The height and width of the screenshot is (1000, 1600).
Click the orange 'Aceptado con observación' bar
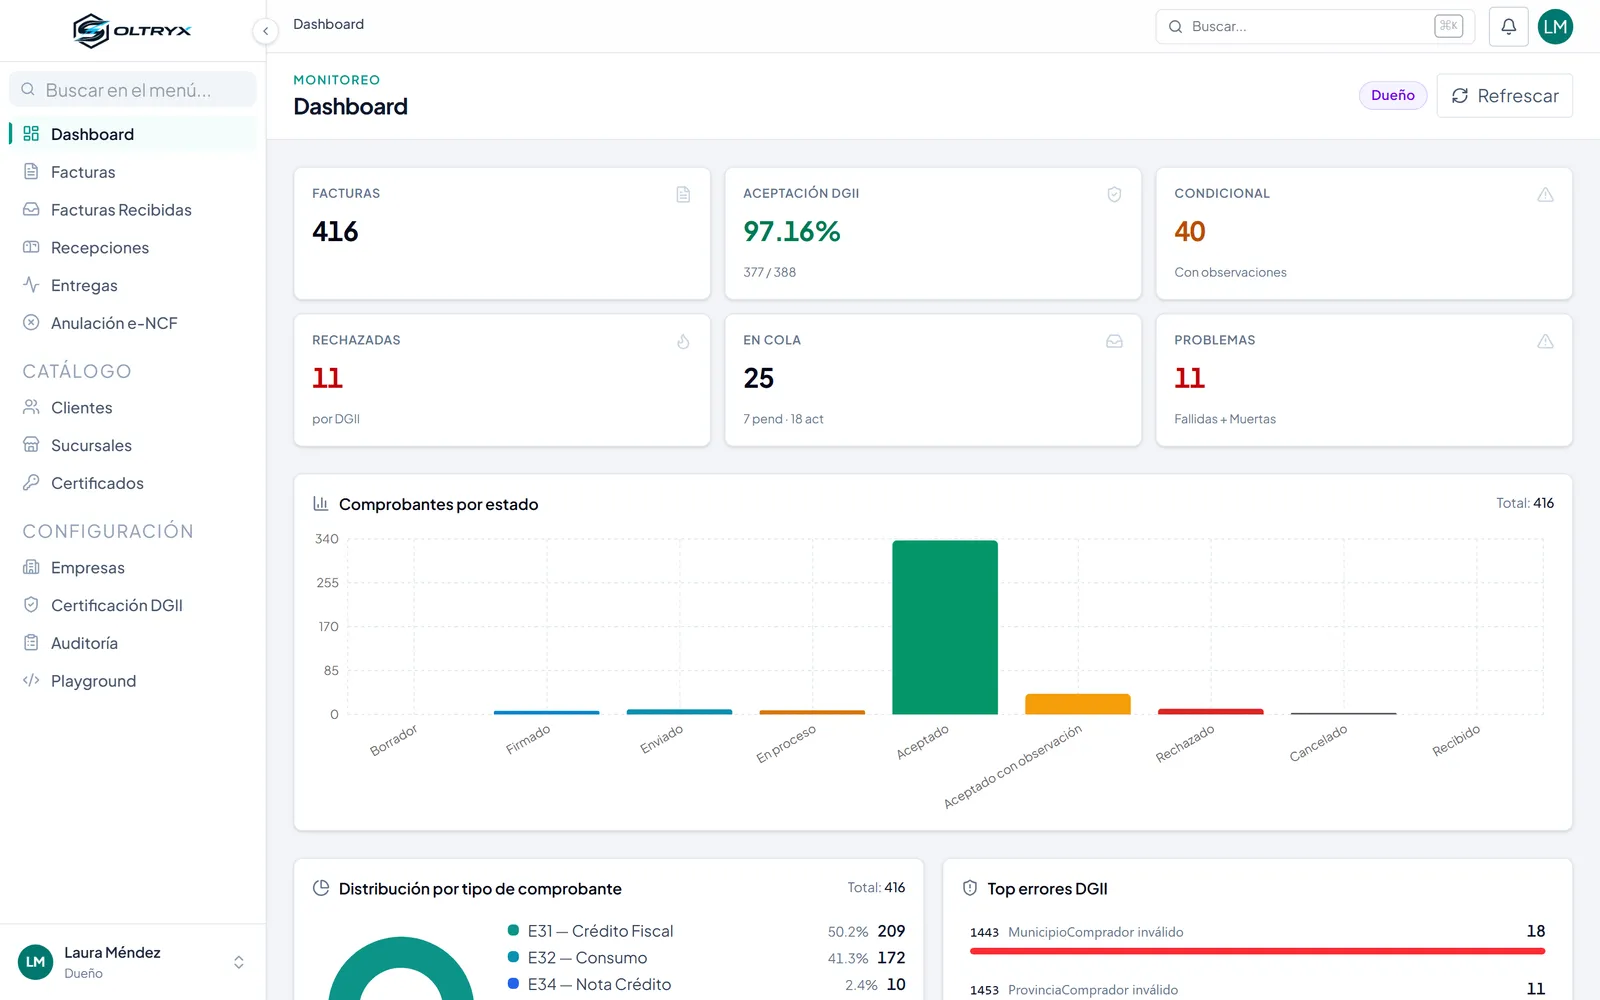(1078, 704)
